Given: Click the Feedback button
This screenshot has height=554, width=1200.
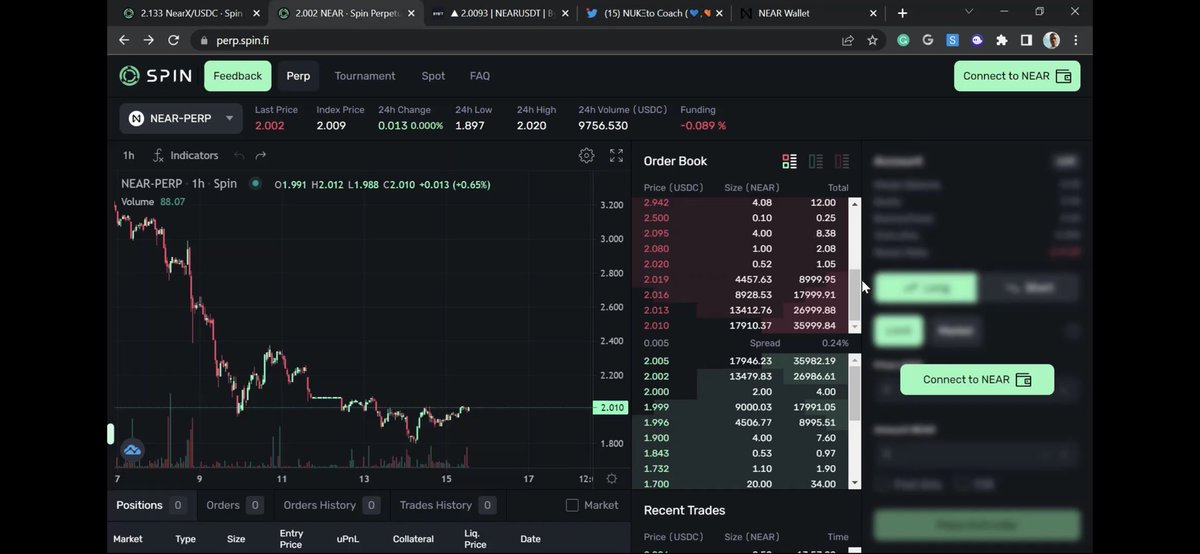Looking at the screenshot, I should click(x=238, y=76).
